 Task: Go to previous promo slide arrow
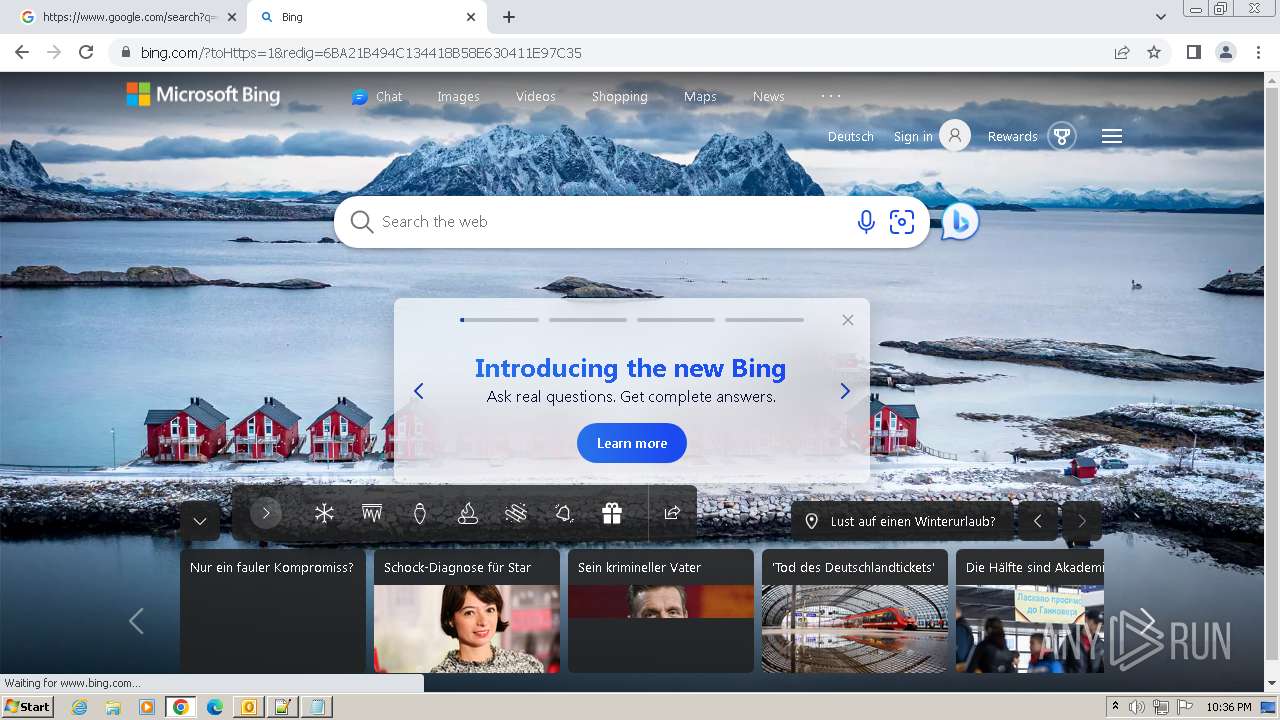point(419,391)
